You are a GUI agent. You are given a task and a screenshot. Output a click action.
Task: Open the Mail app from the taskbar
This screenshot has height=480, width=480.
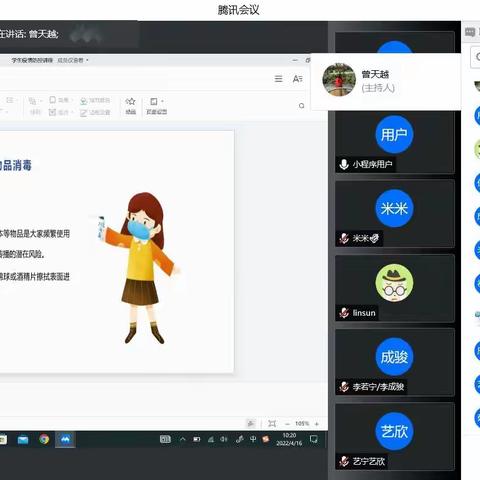[x=23, y=440]
